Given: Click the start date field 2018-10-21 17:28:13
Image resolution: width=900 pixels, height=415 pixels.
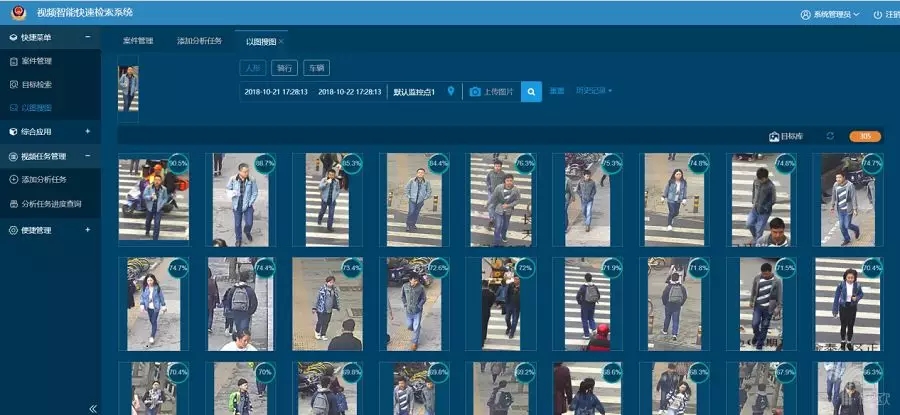Looking at the screenshot, I should [276, 92].
